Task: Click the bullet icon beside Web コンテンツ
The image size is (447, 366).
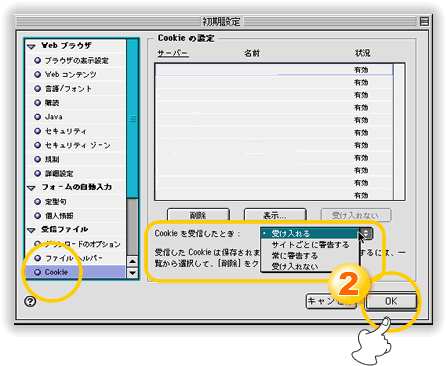Action: 38,74
